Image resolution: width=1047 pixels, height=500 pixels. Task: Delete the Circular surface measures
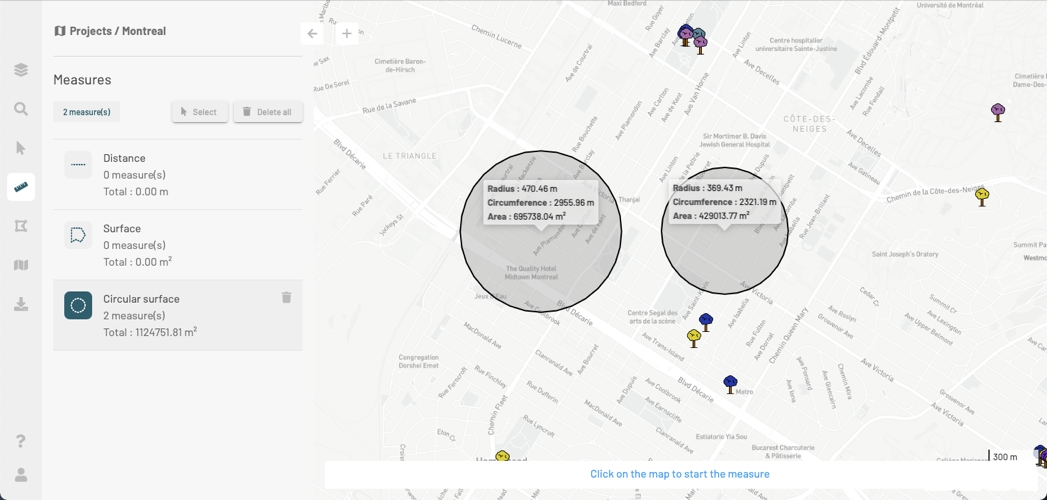tap(286, 297)
